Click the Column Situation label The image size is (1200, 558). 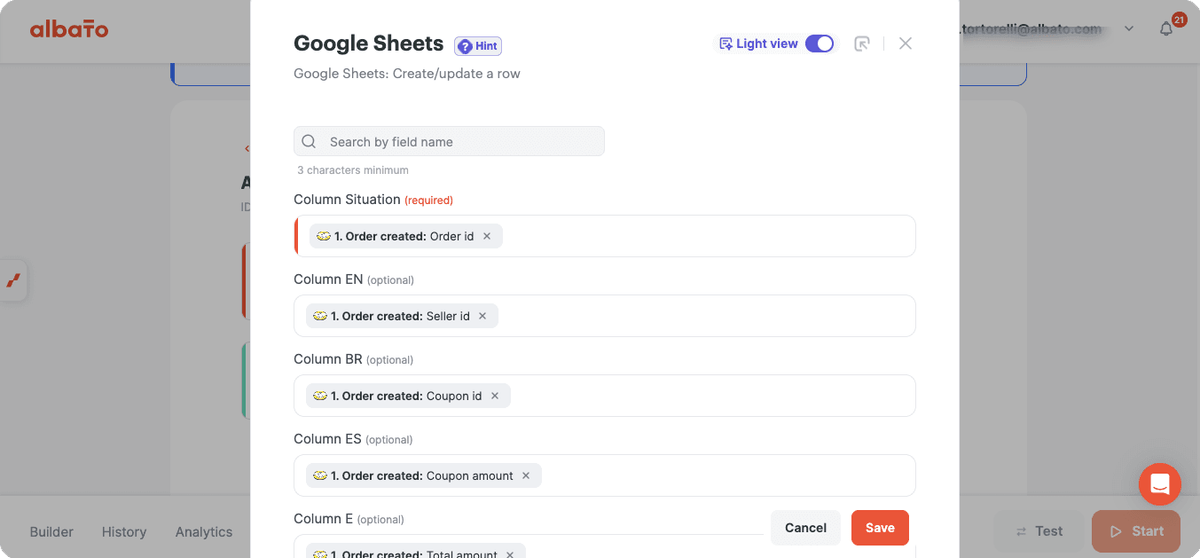(x=347, y=199)
